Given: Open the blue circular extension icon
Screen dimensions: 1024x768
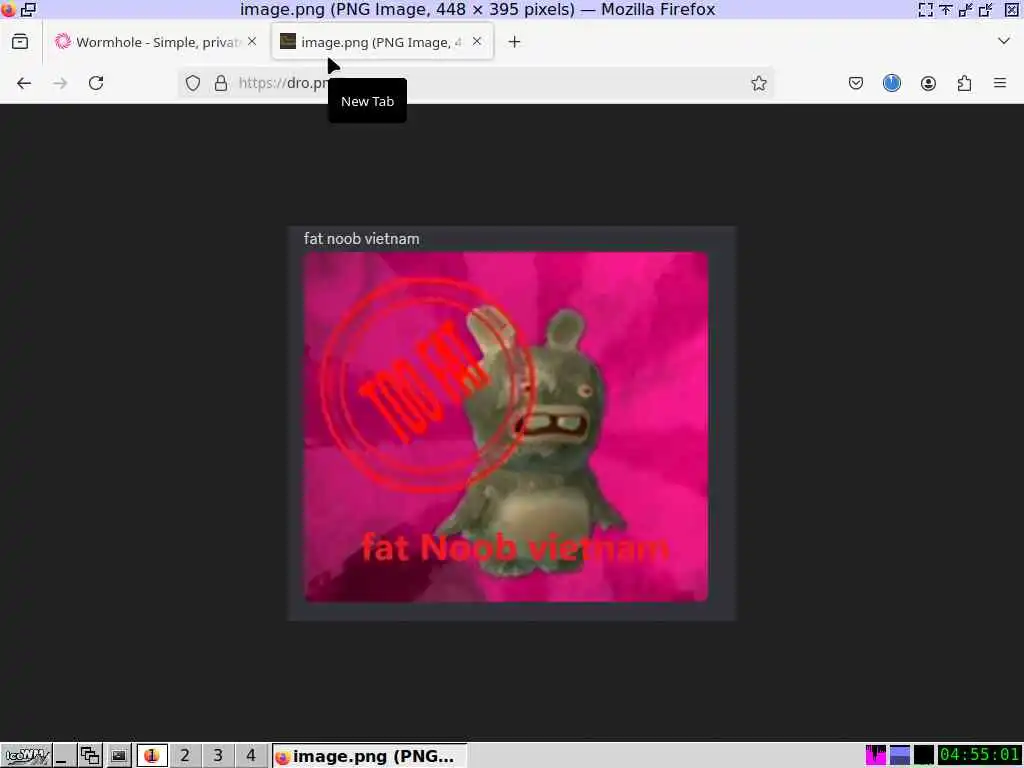Looking at the screenshot, I should click(892, 83).
